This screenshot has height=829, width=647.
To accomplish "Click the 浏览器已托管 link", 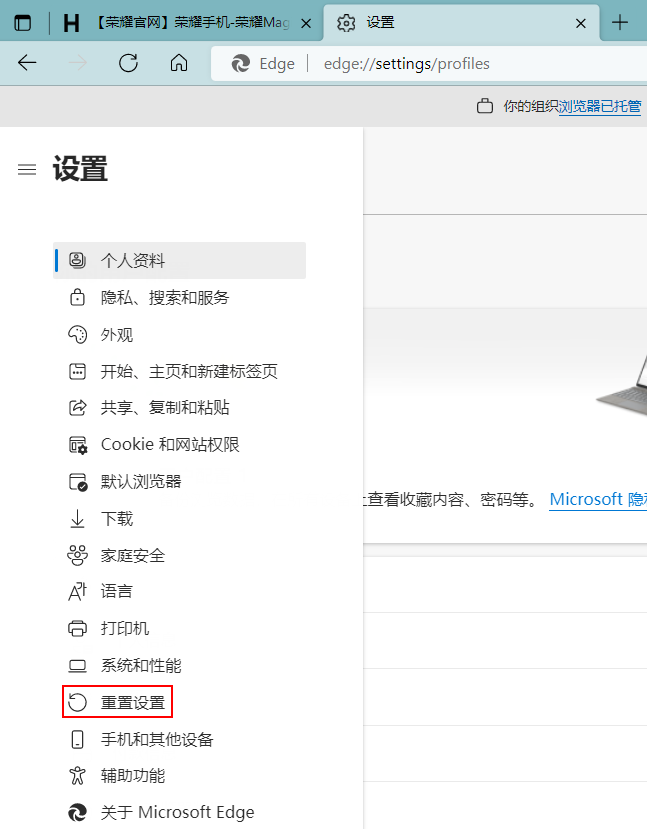I will click(x=599, y=106).
